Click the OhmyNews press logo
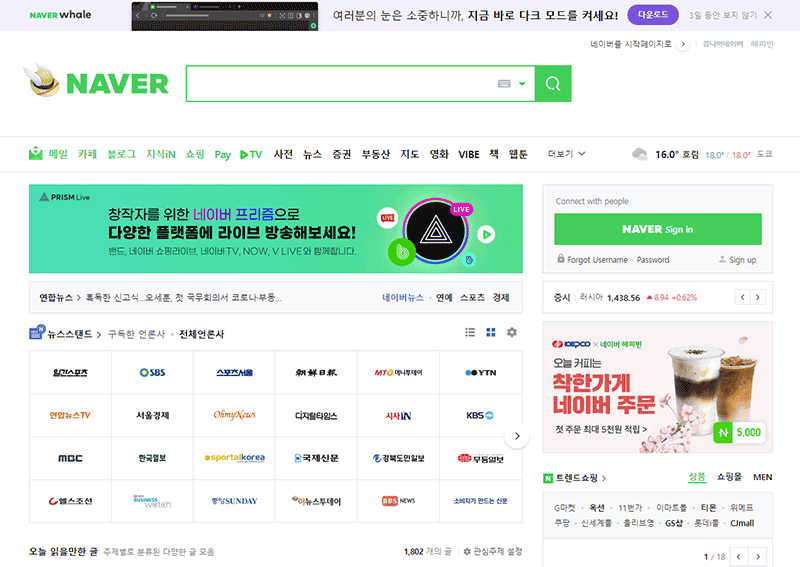 coord(234,415)
